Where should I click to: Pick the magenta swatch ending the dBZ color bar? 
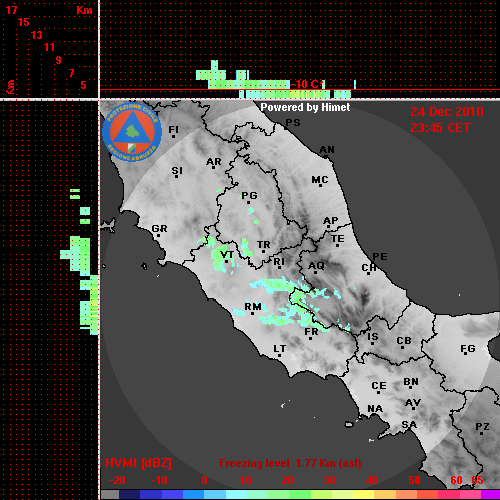pos(490,495)
